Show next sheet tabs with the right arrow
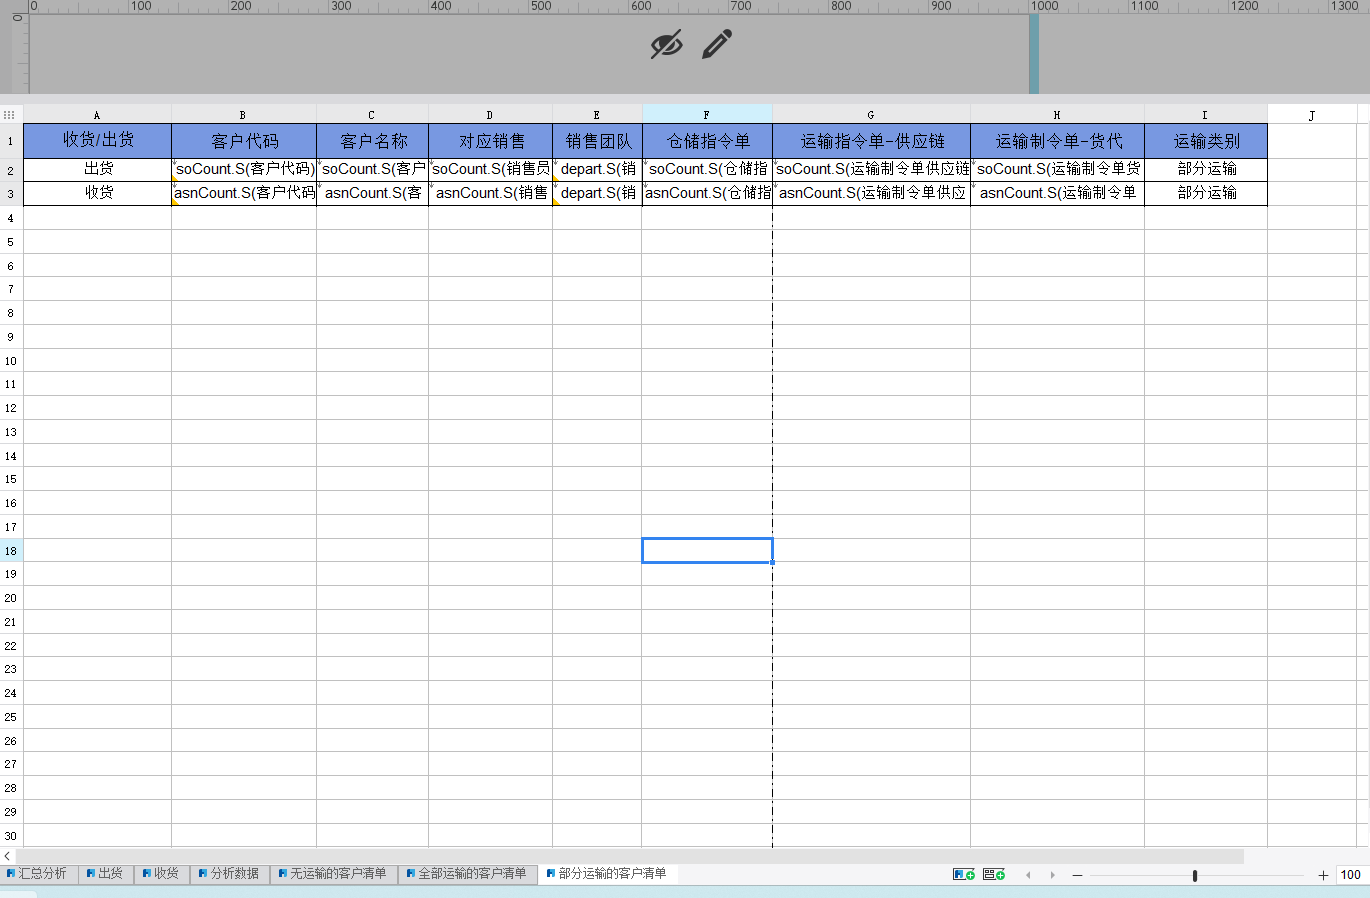Screen dimensions: 1370x898 tap(1052, 875)
